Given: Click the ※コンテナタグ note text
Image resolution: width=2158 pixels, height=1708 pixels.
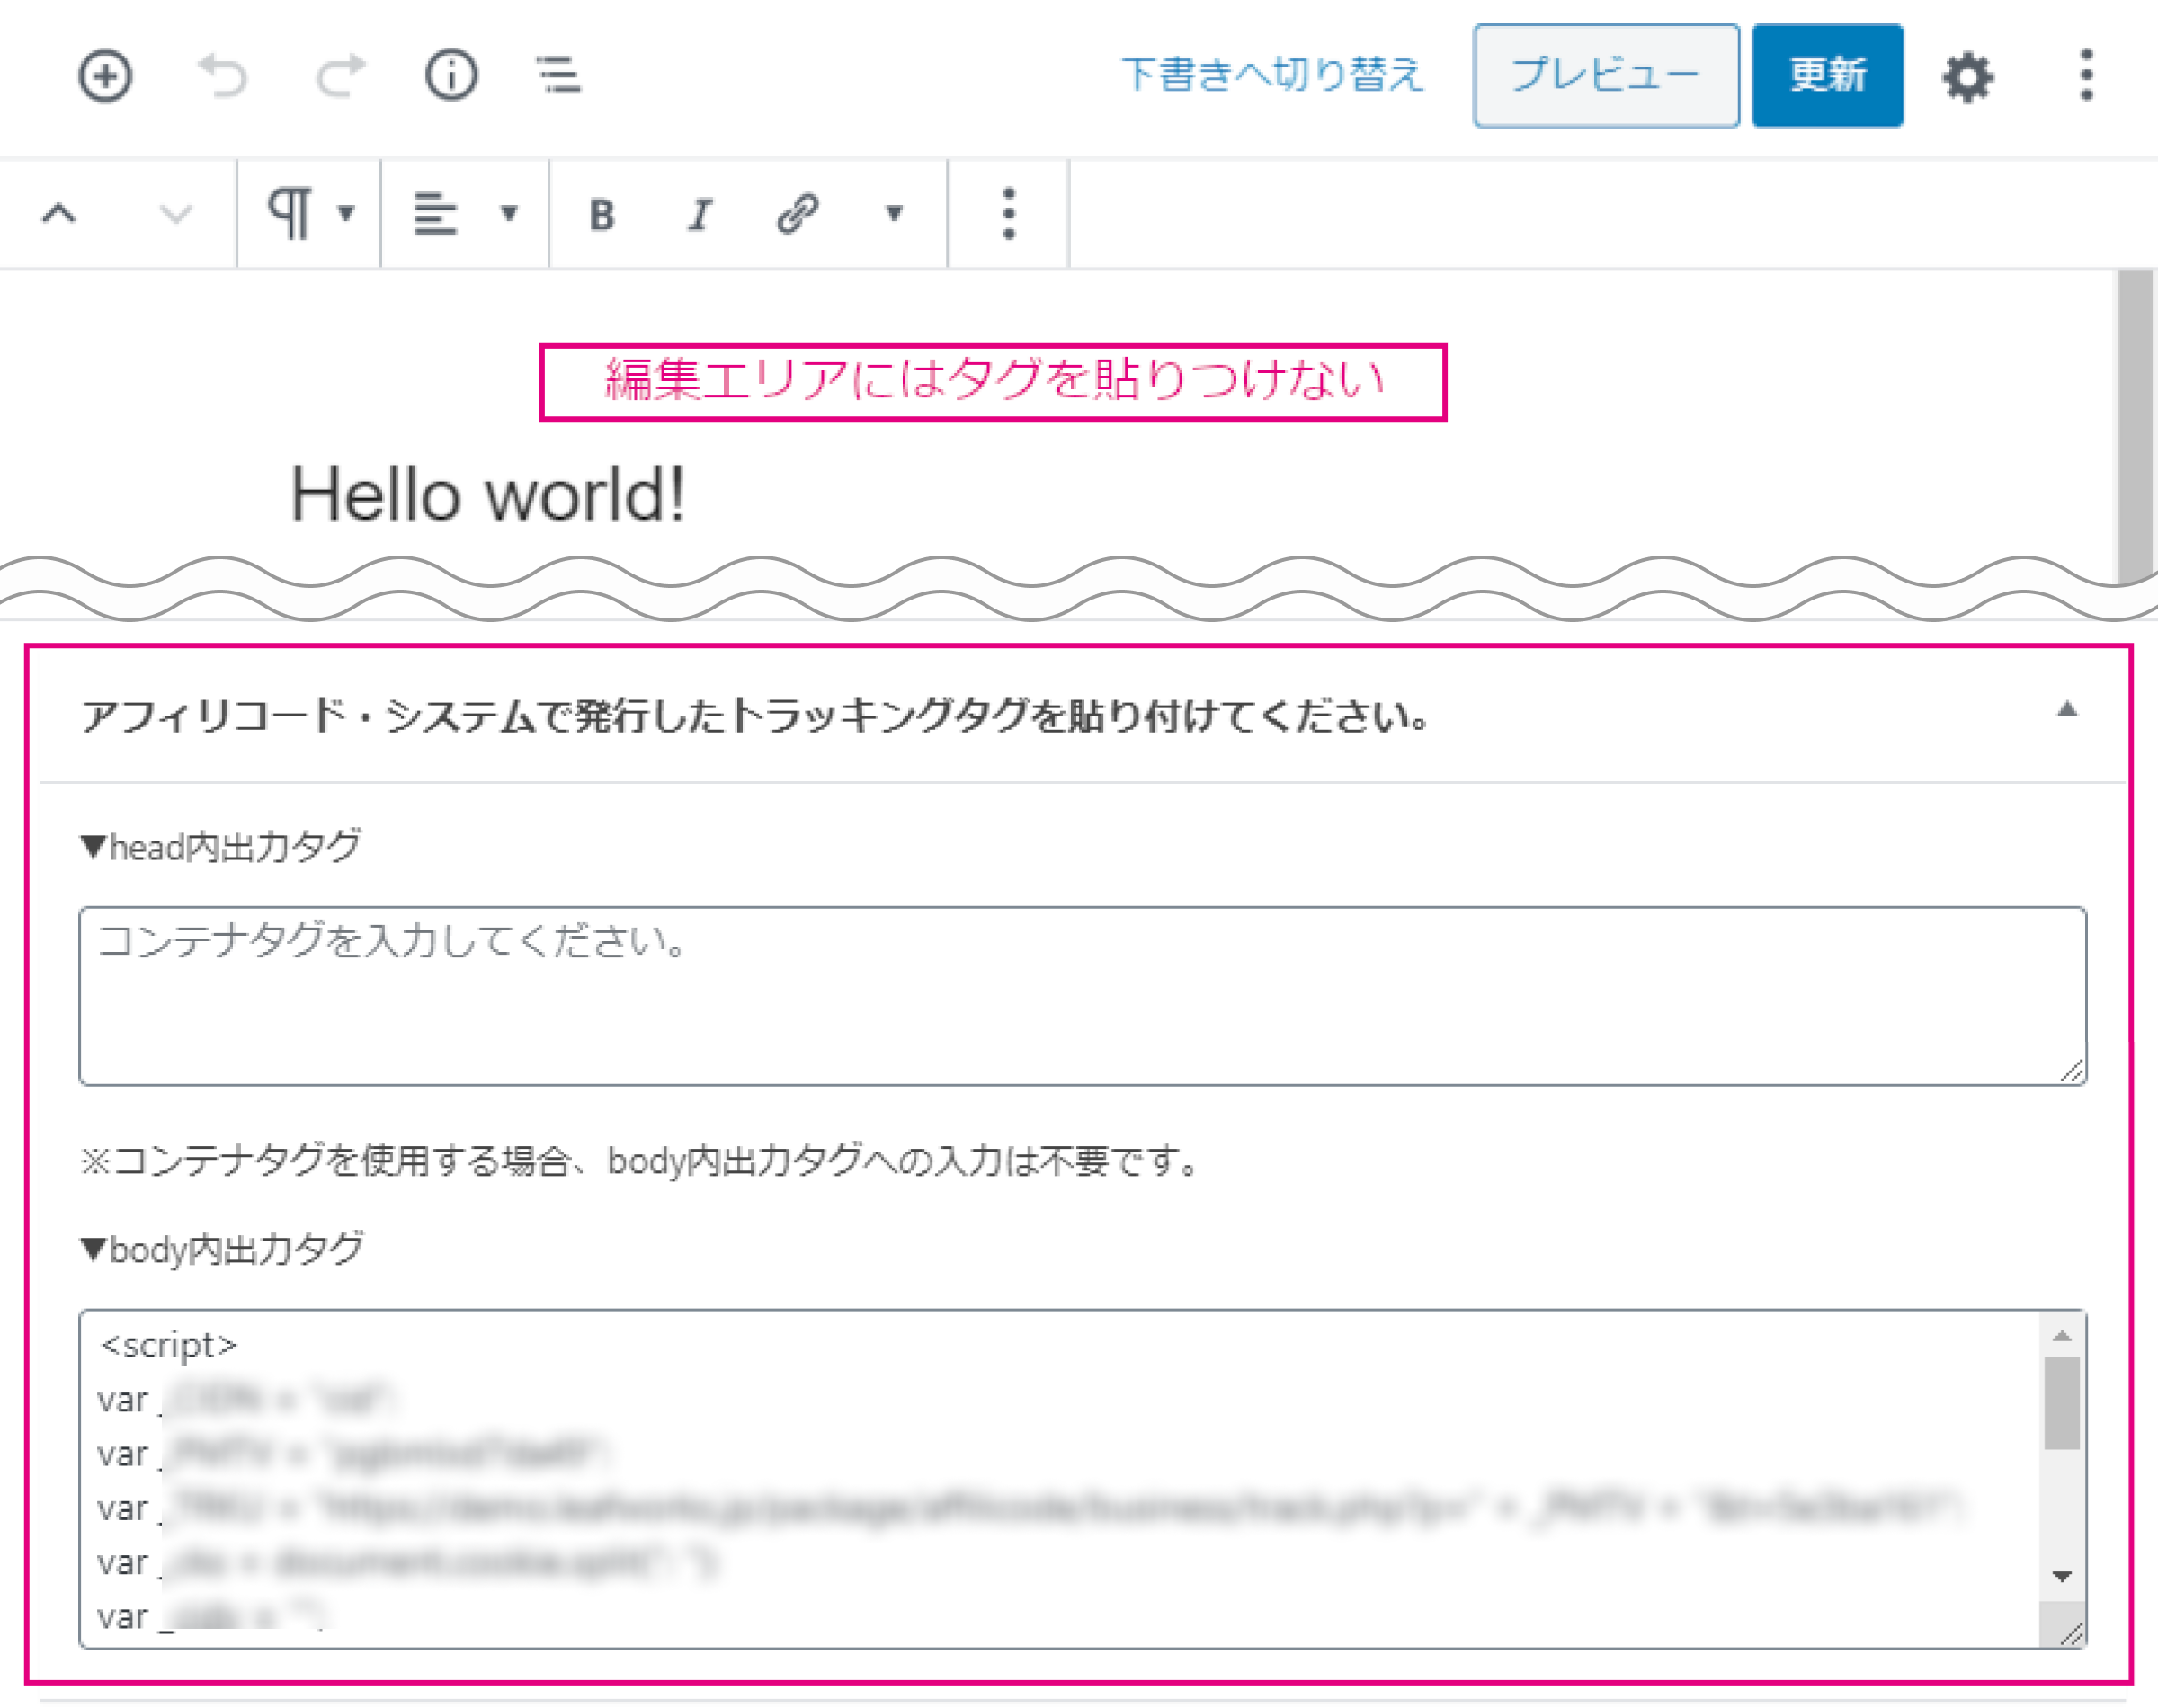Looking at the screenshot, I should tap(640, 1161).
